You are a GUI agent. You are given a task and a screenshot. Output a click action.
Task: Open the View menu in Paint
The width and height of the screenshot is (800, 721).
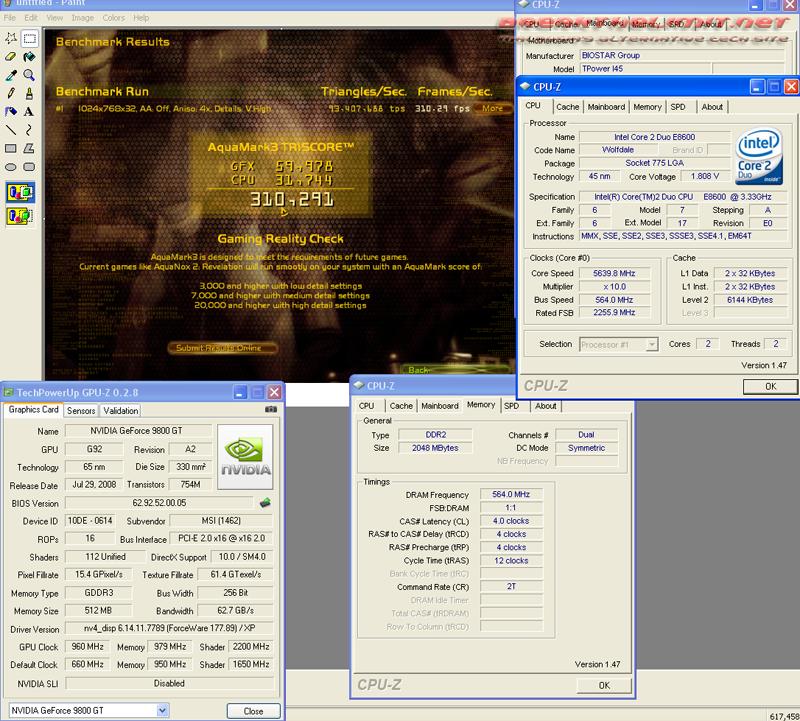click(x=55, y=18)
